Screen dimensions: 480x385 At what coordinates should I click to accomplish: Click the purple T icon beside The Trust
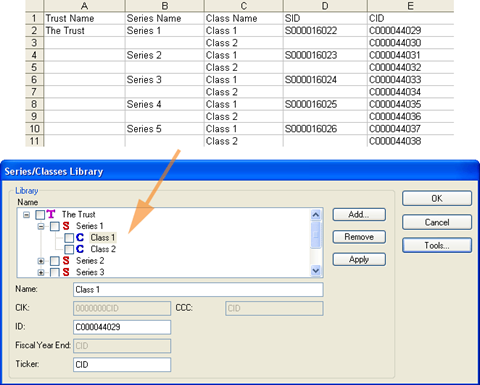51,214
